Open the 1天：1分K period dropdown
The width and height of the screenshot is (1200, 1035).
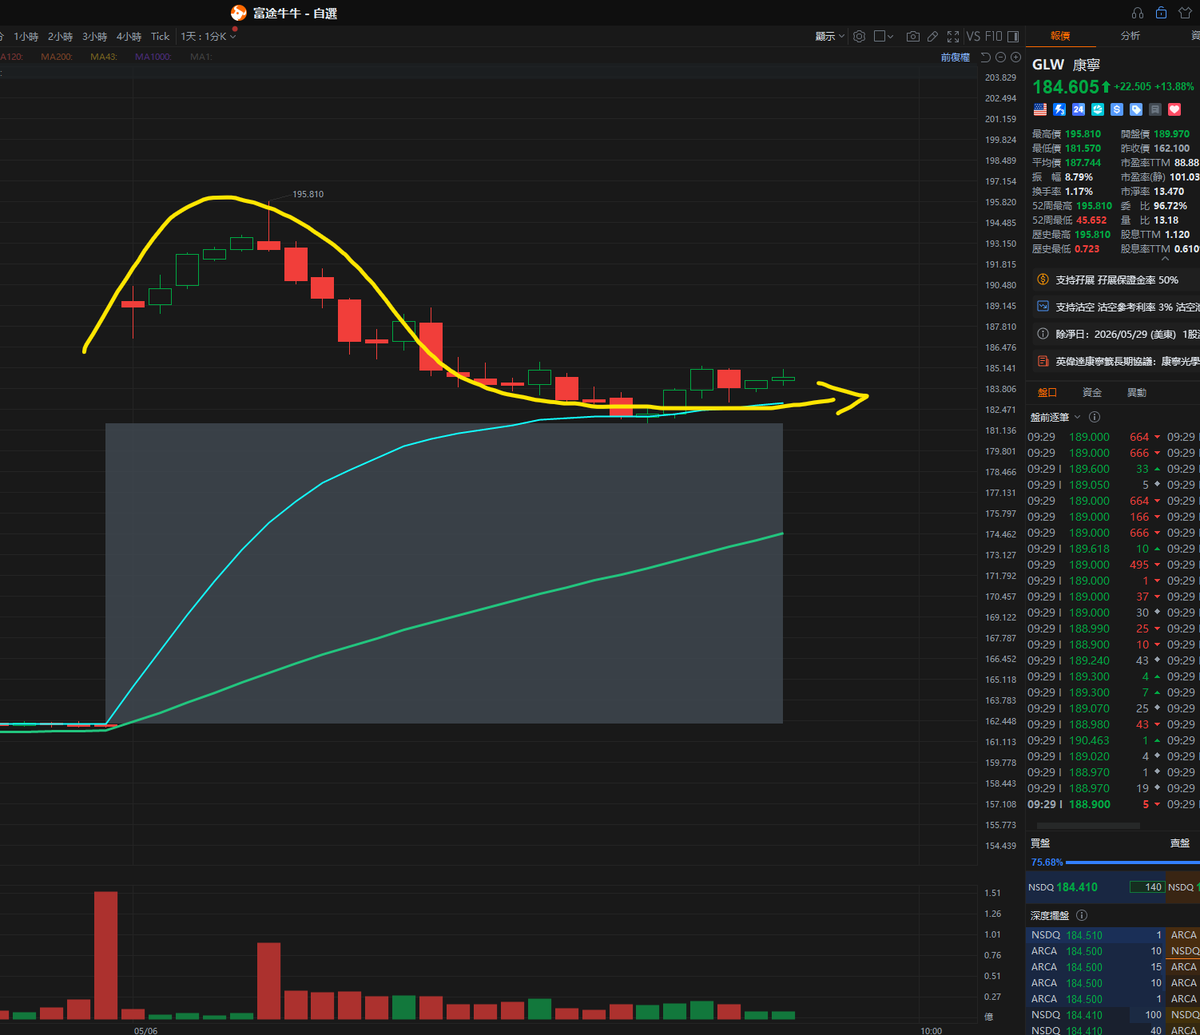click(x=208, y=36)
